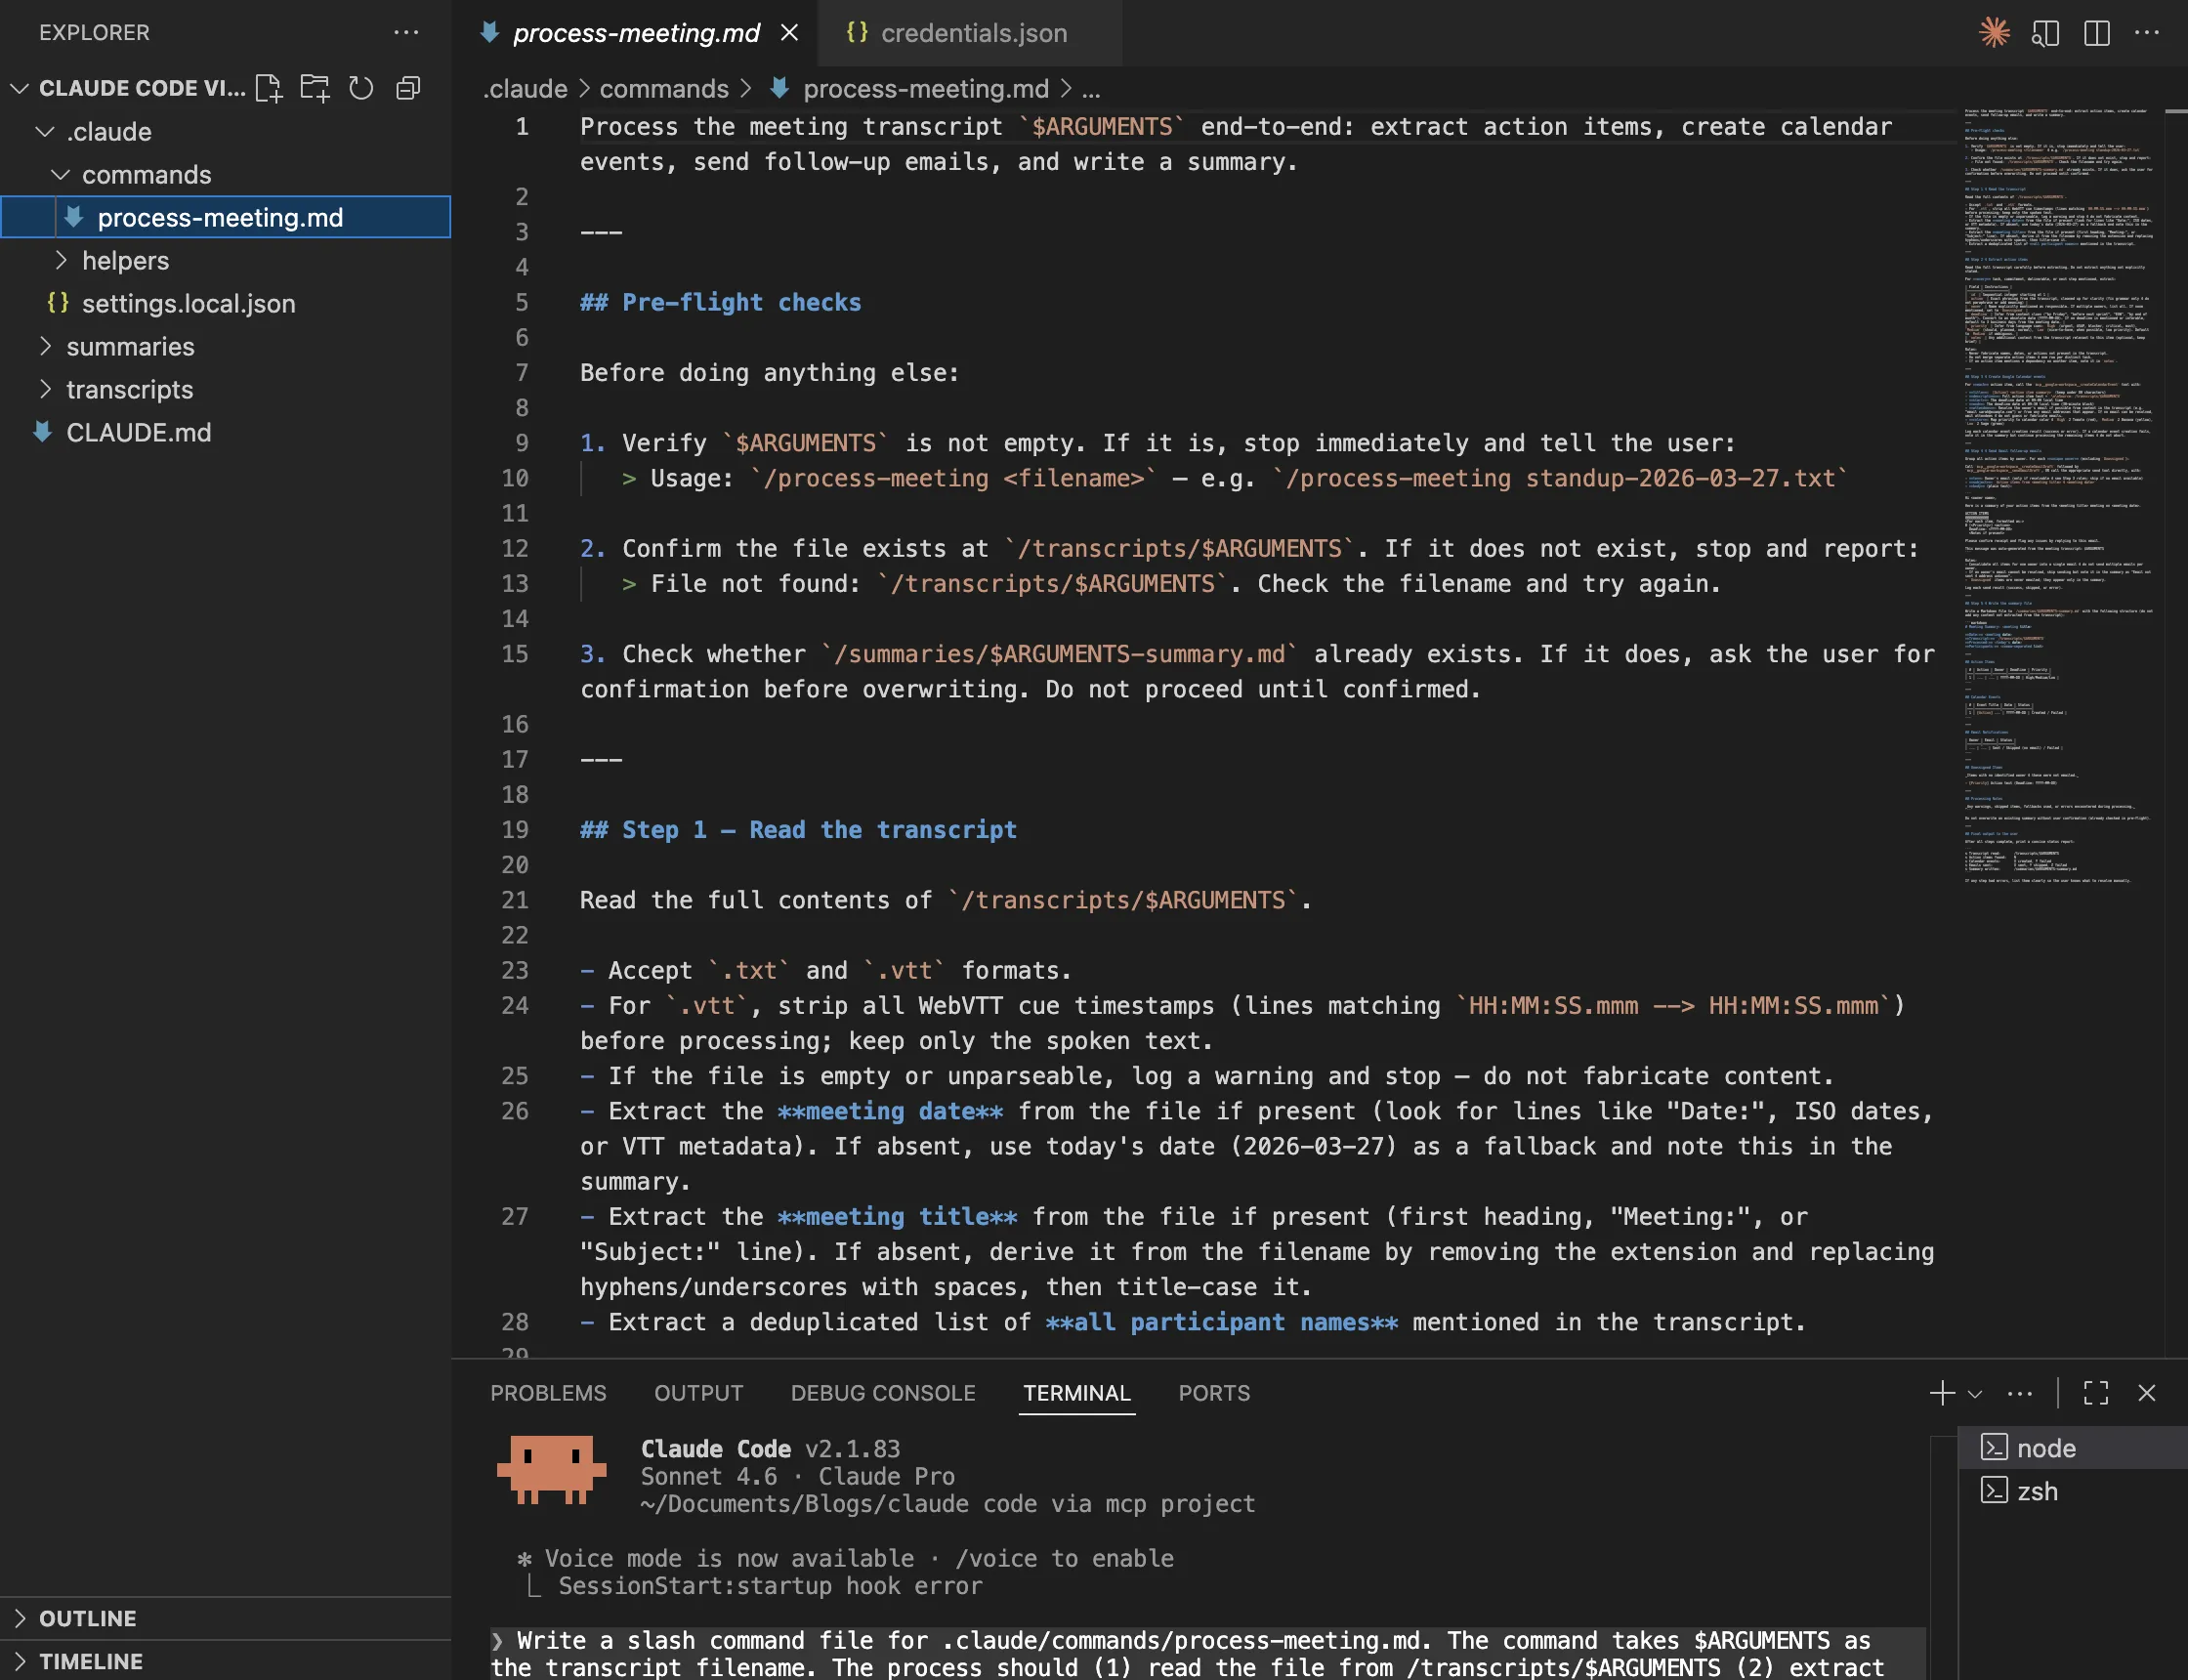Add a new terminal with plus icon
Image resolution: width=2188 pixels, height=1680 pixels.
1942,1393
